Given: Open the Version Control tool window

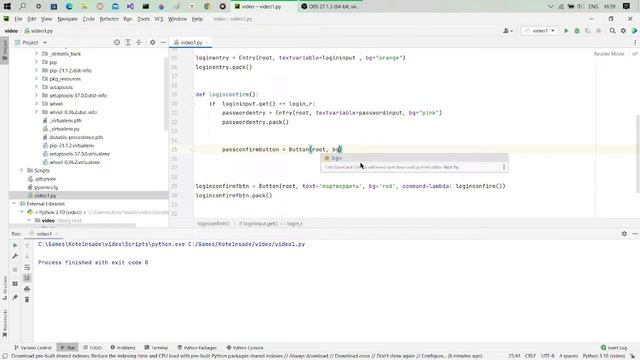Looking at the screenshot, I should pyautogui.click(x=33, y=348).
